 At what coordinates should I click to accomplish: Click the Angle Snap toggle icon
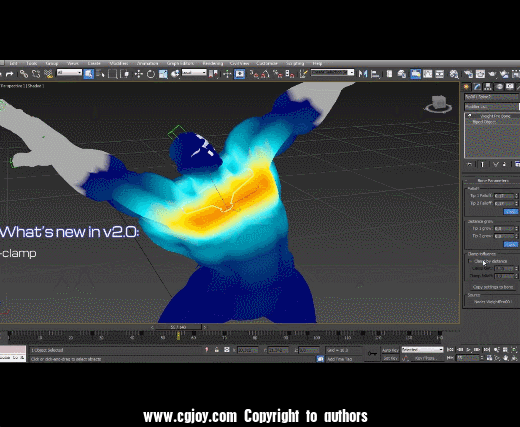pyautogui.click(x=265, y=74)
